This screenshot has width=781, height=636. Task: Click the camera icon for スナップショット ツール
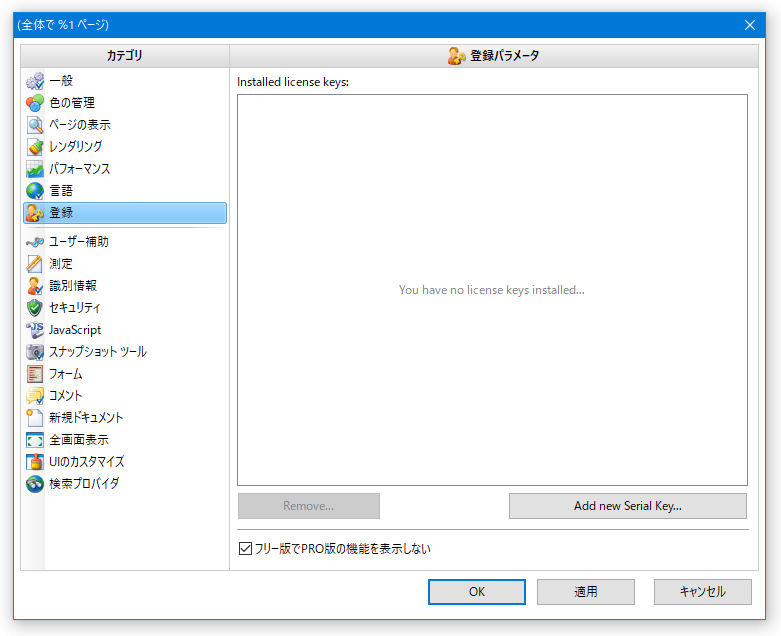tap(35, 352)
